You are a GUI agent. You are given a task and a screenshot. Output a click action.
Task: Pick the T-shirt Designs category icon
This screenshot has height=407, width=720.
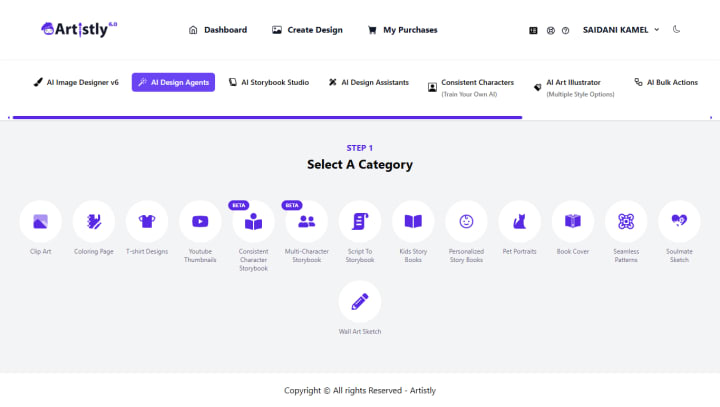click(x=147, y=221)
